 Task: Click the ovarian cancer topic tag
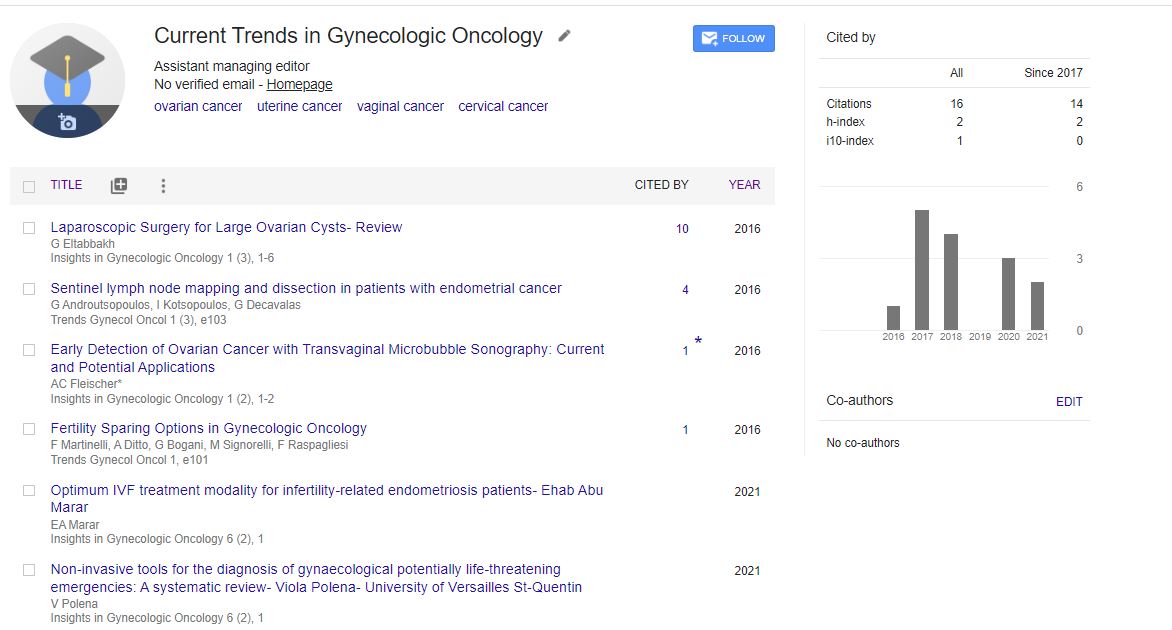point(198,106)
